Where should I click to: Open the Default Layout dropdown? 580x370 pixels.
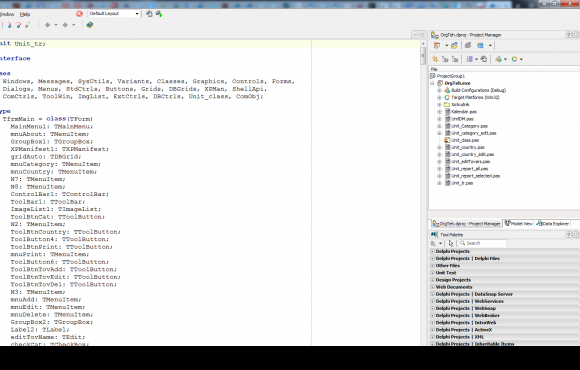(114, 14)
